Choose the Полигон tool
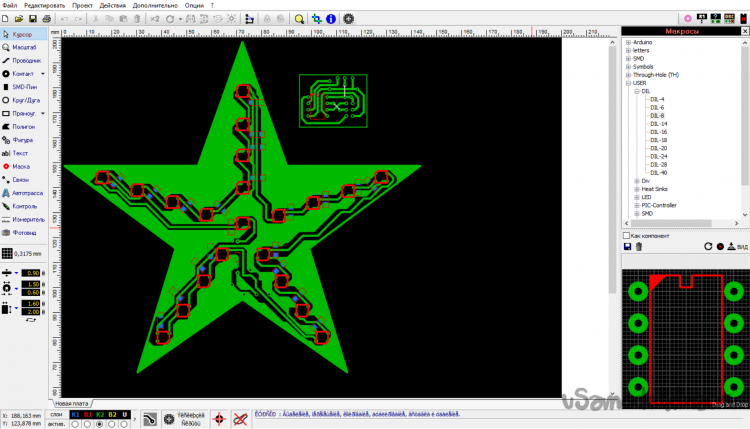 (x=25, y=127)
